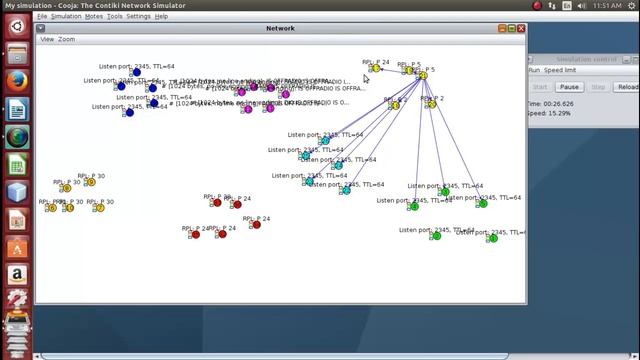
Task: Open the Motes menu
Action: [94, 16]
